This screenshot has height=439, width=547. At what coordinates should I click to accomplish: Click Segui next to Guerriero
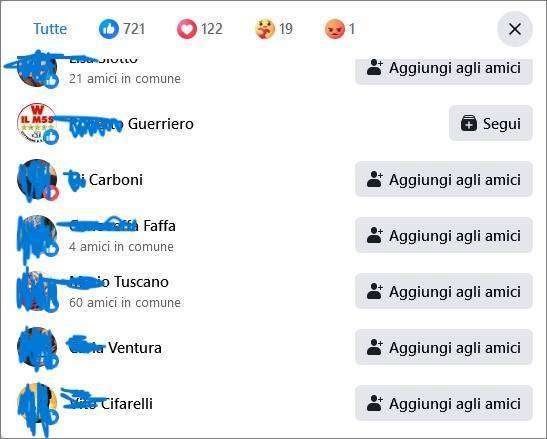point(491,124)
